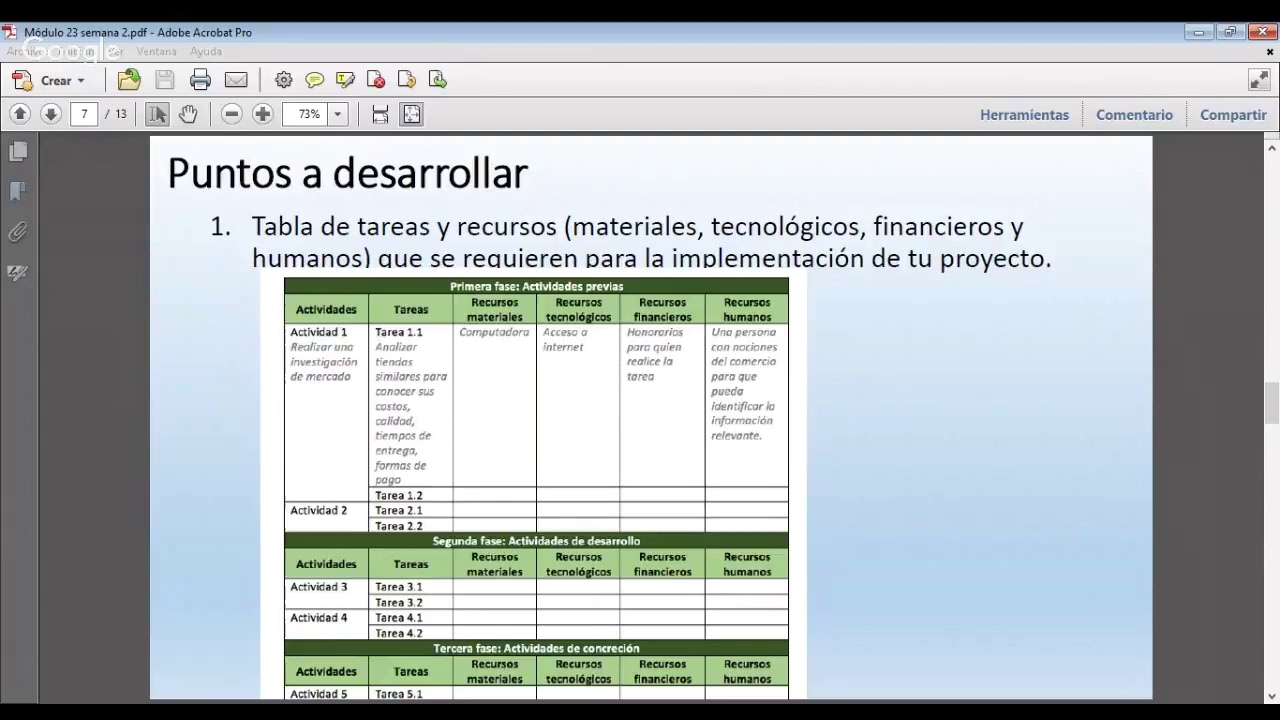Click 'Segunda fase: Actividades de desarrollo' header
Viewport: 1280px width, 720px height.
point(536,540)
